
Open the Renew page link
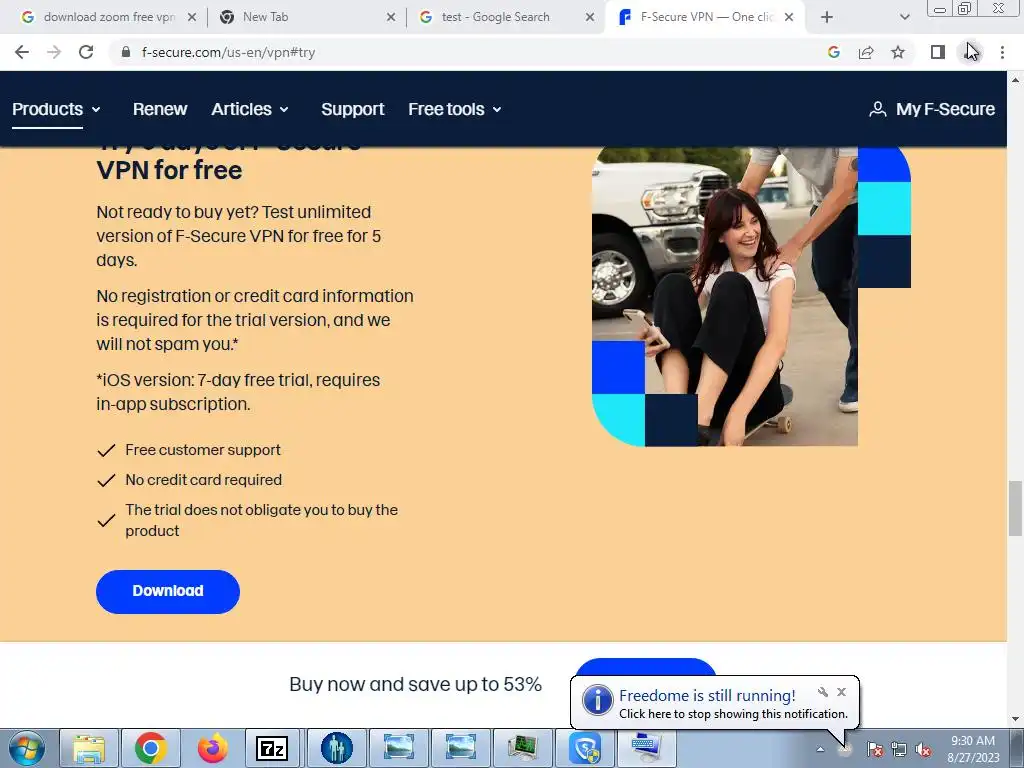pyautogui.click(x=160, y=109)
